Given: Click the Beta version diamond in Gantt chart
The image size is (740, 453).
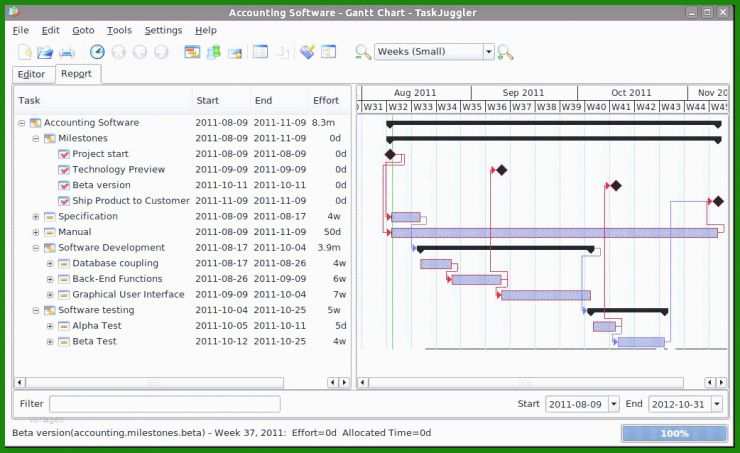Looking at the screenshot, I should click(616, 186).
